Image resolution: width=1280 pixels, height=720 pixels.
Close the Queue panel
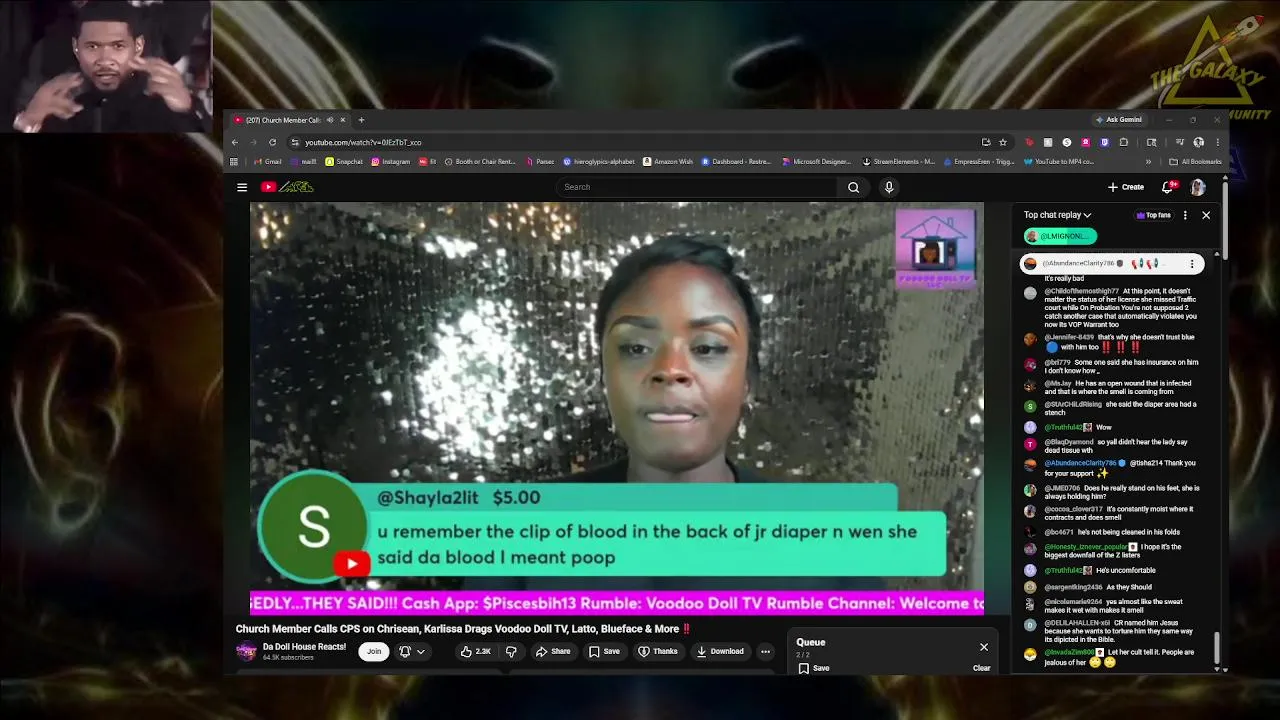(x=984, y=647)
